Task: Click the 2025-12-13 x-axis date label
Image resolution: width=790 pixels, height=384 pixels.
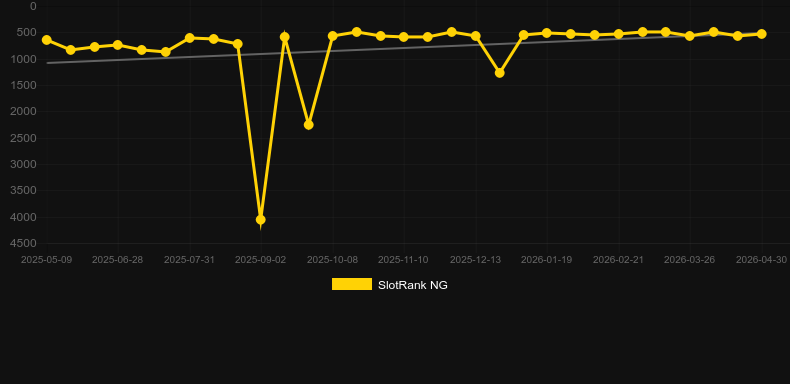Action: tap(475, 260)
